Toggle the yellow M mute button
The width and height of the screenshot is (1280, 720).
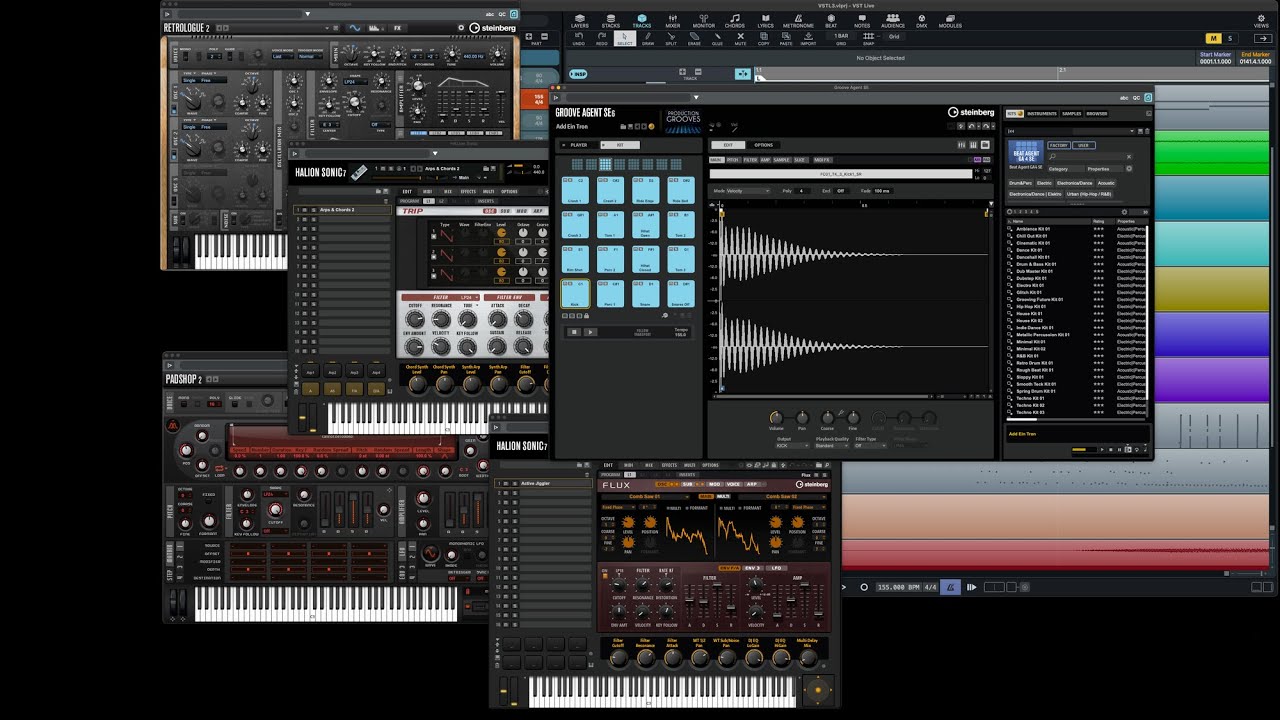(1213, 38)
